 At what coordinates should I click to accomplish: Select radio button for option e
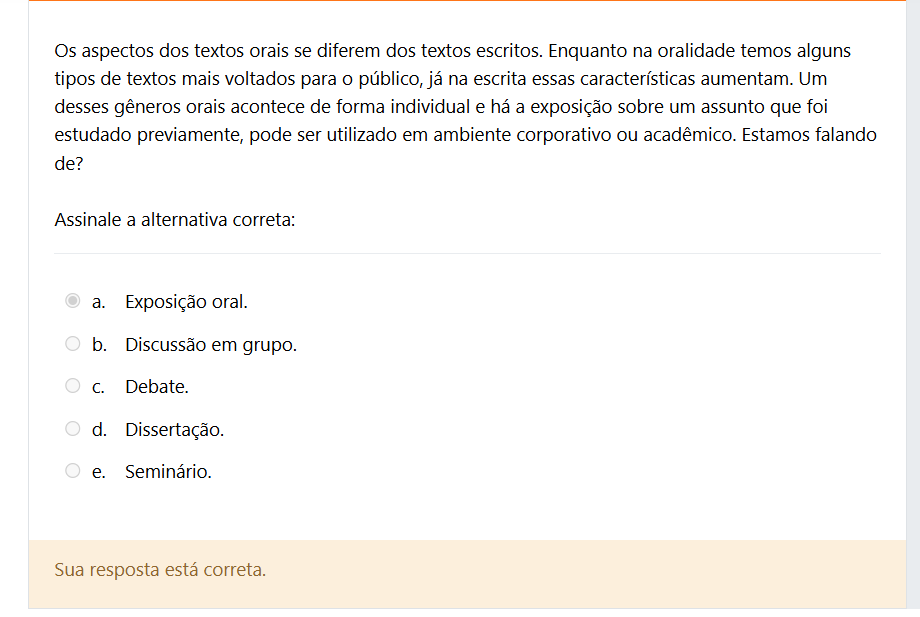coord(72,471)
